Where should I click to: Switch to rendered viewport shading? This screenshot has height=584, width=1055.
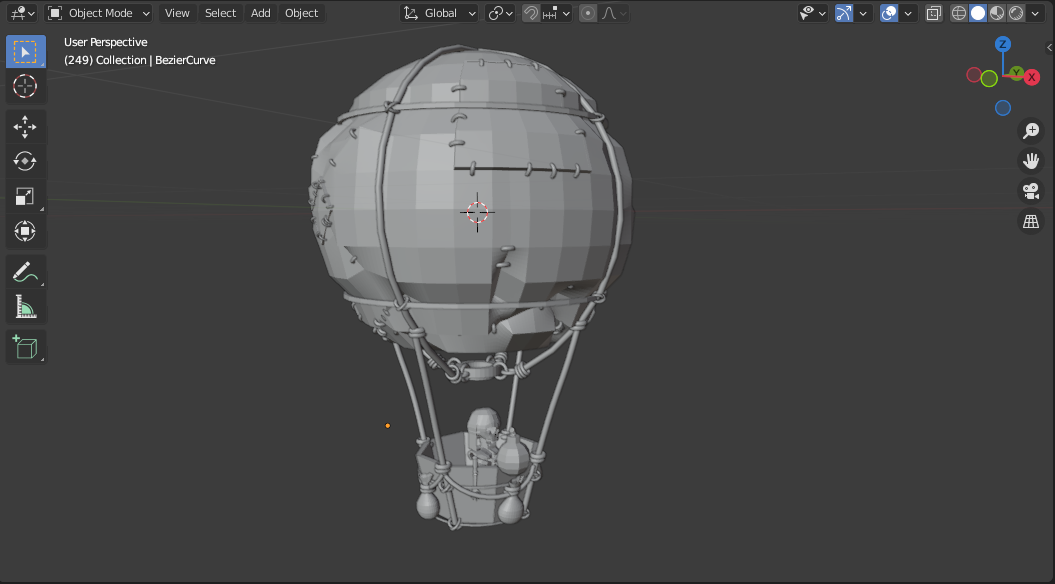coord(1016,13)
